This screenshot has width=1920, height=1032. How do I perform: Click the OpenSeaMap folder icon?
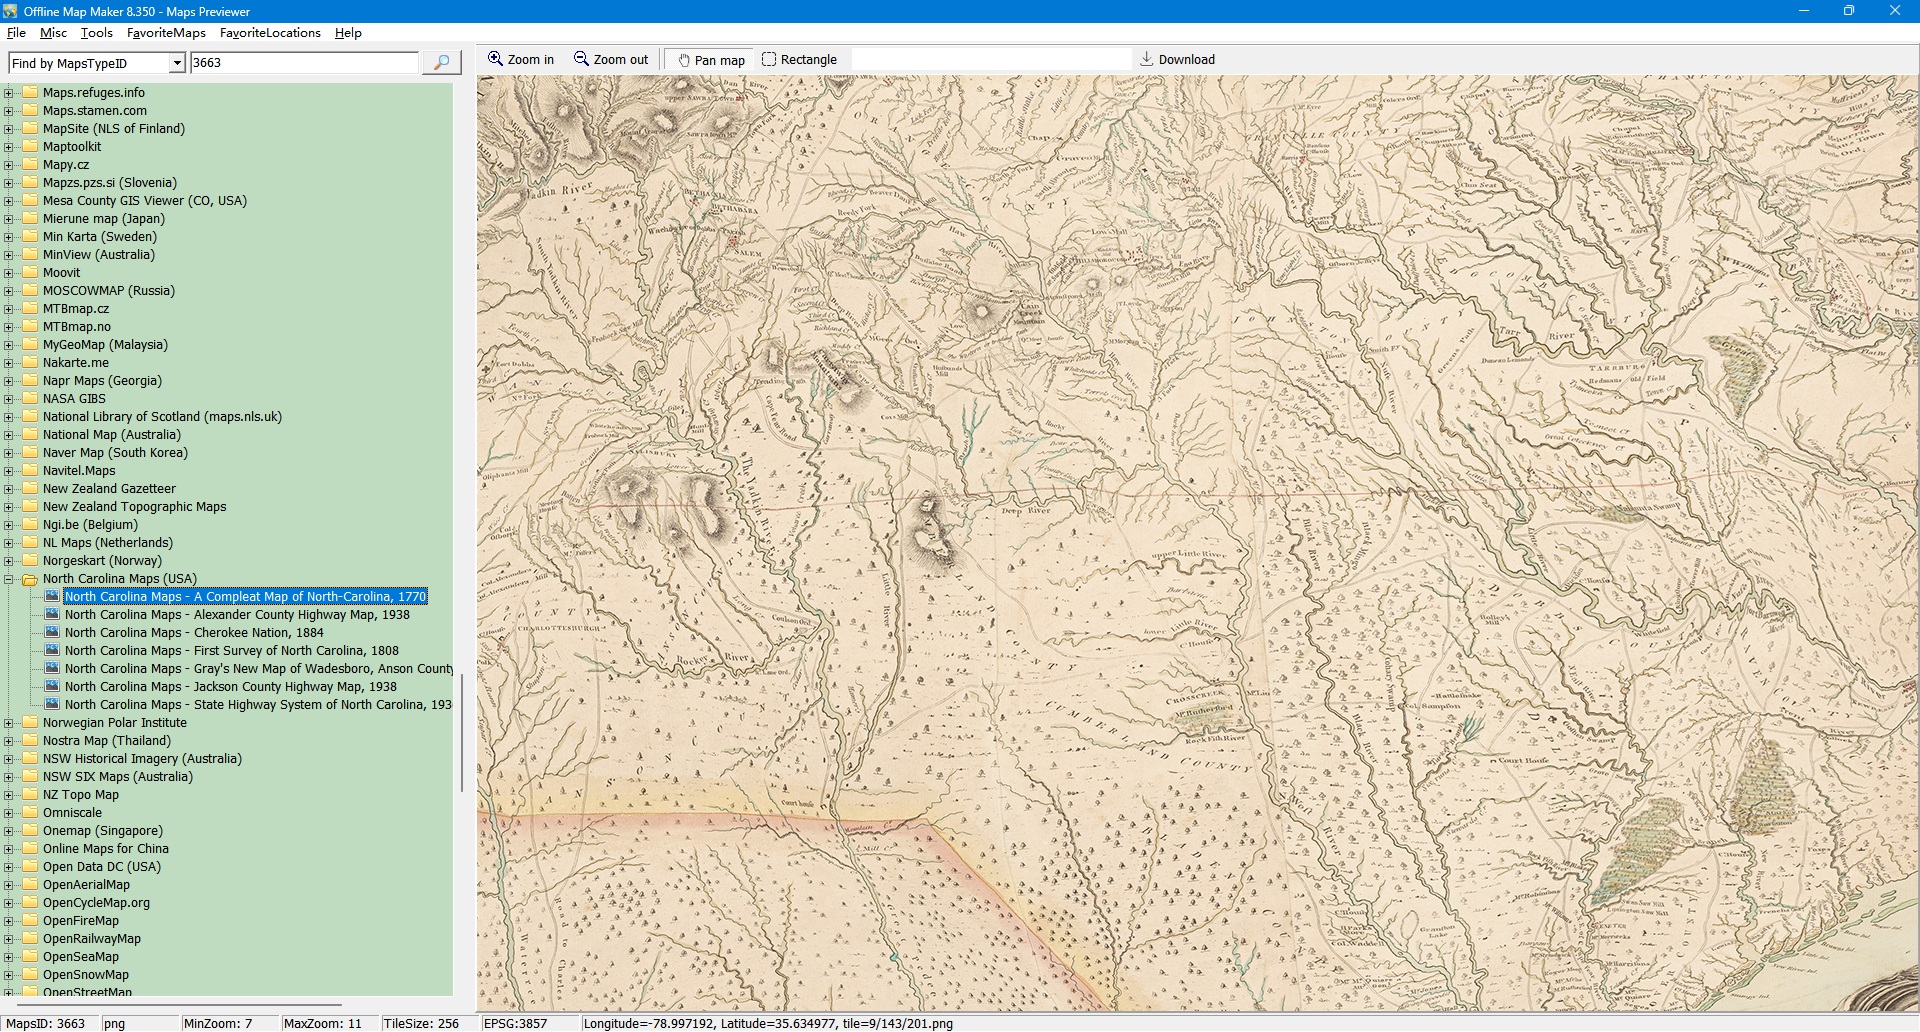pos(30,957)
